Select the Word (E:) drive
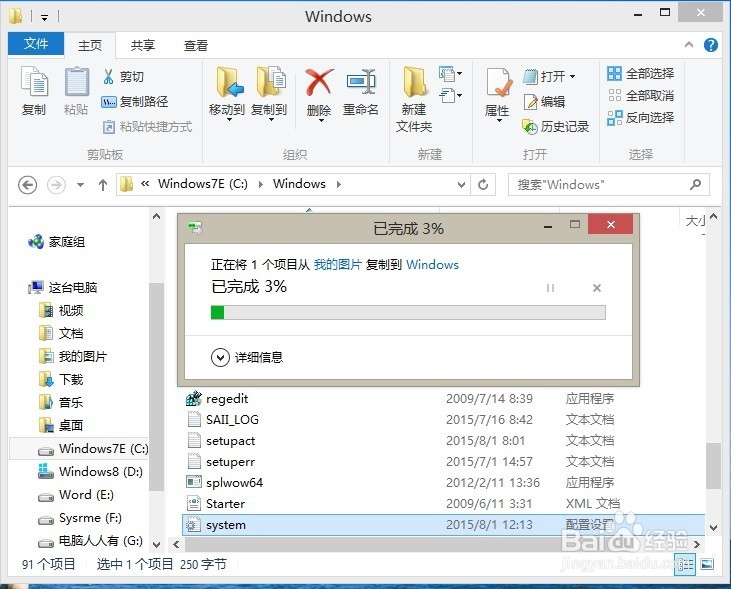 pos(76,495)
